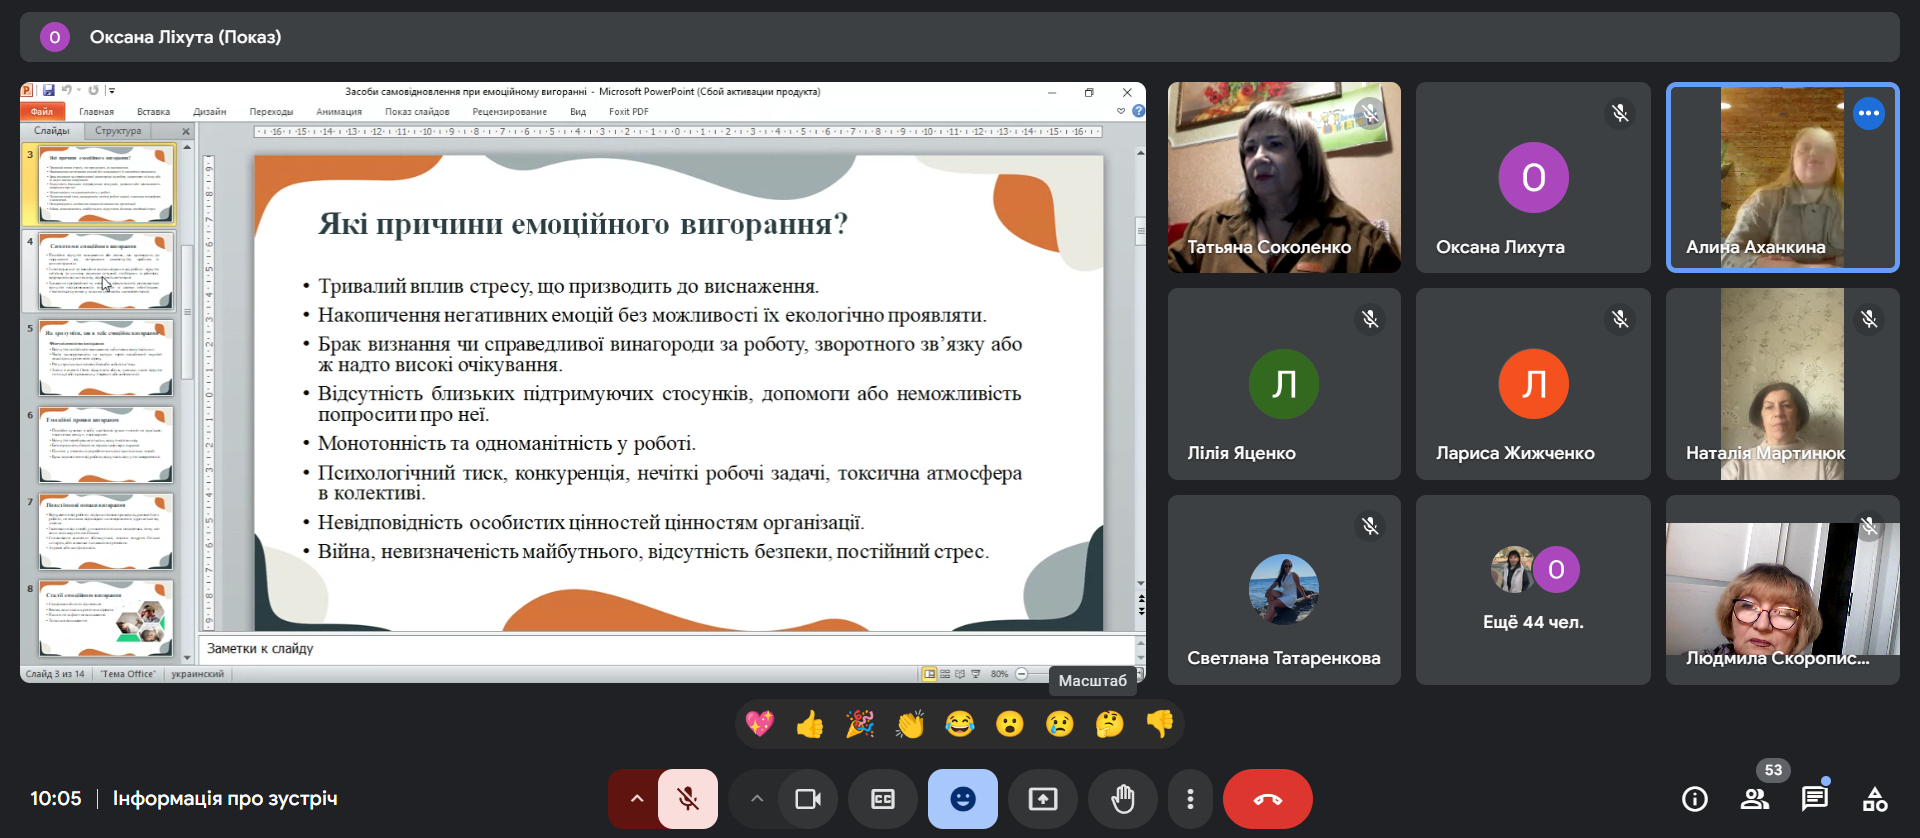Screen dimensions: 1920x838
Task: Unmute the microphone
Action: [x=688, y=799]
